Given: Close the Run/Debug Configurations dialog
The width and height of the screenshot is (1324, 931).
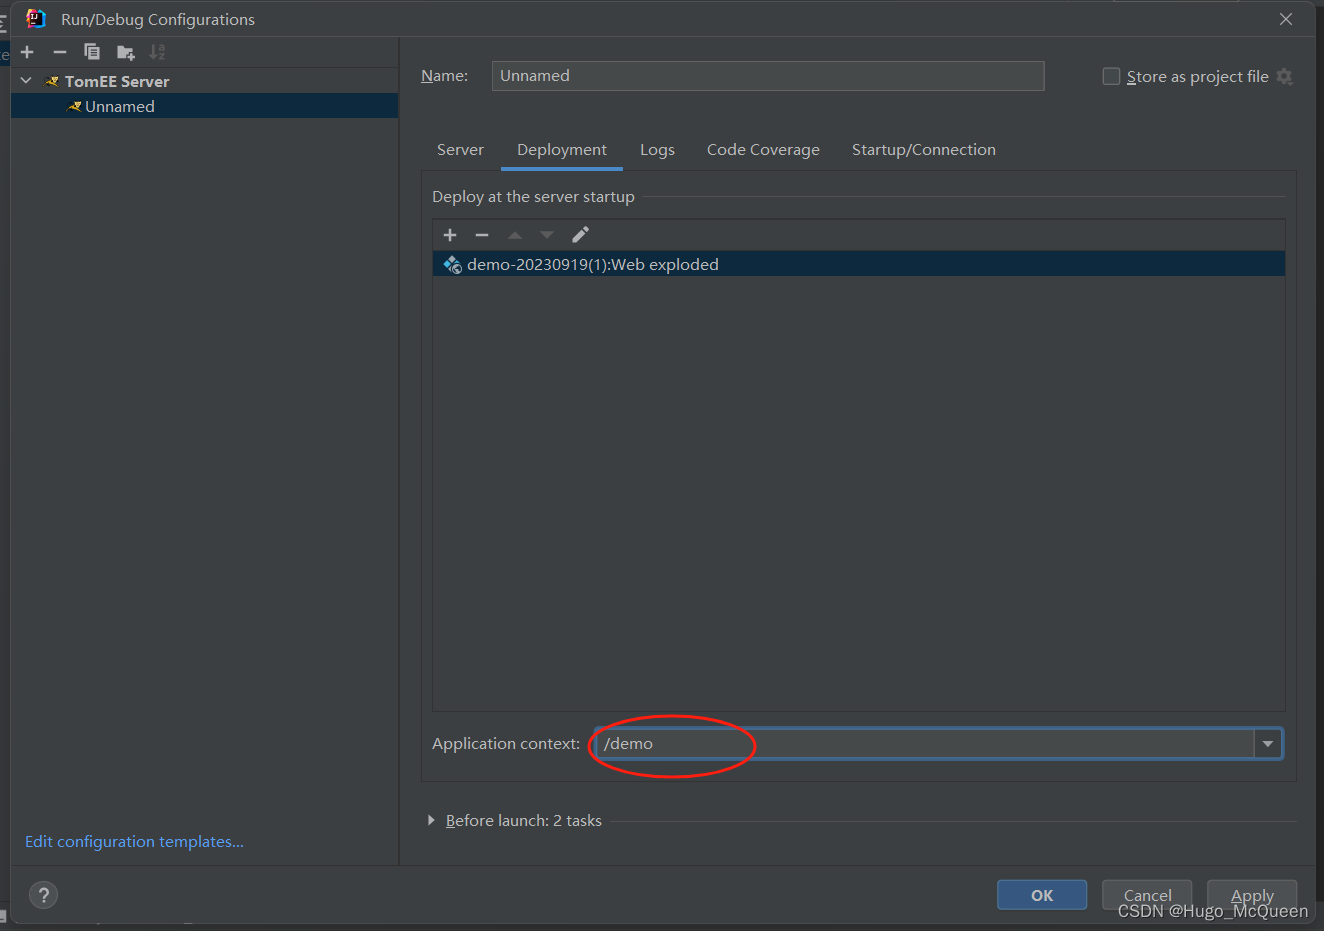Looking at the screenshot, I should [1286, 19].
